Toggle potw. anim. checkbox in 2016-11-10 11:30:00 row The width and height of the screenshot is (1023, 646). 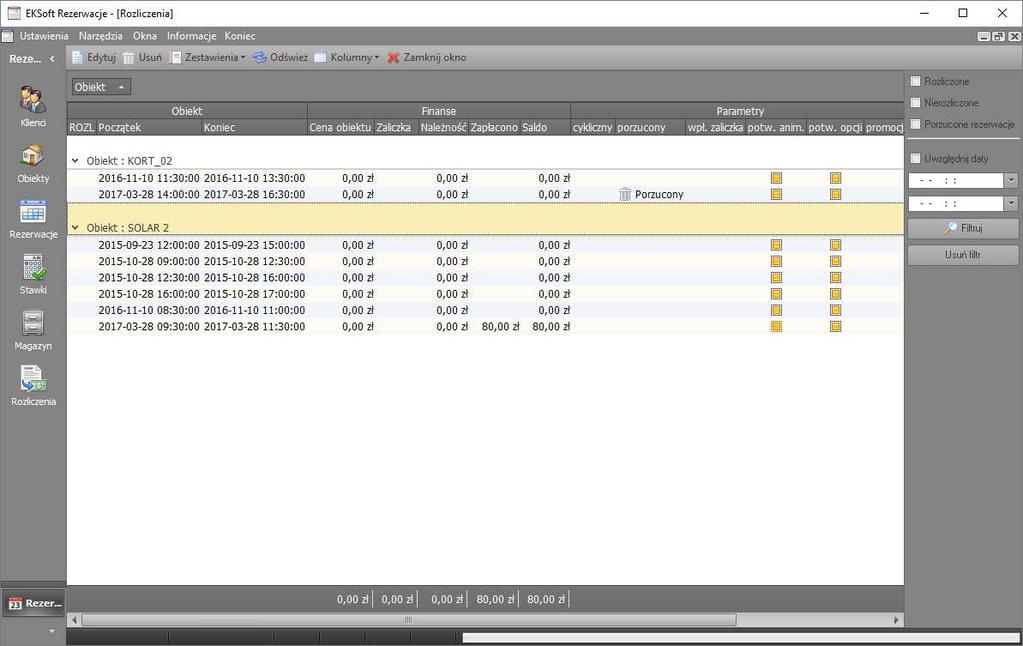776,178
